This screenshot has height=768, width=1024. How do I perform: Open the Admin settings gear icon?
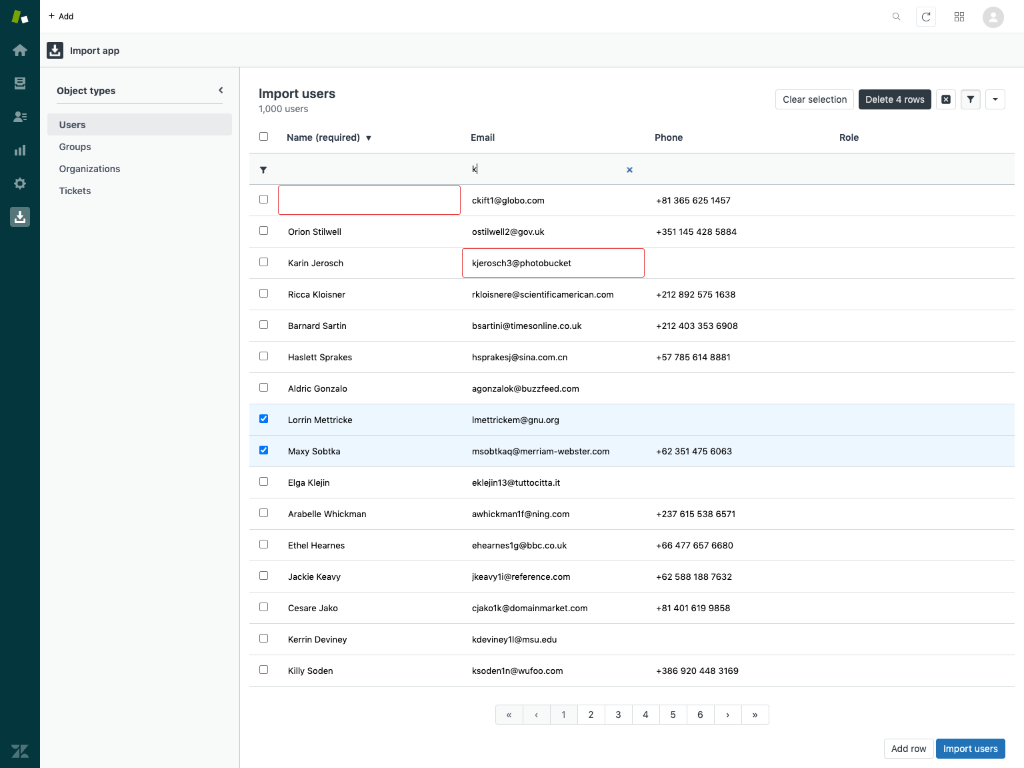click(20, 183)
